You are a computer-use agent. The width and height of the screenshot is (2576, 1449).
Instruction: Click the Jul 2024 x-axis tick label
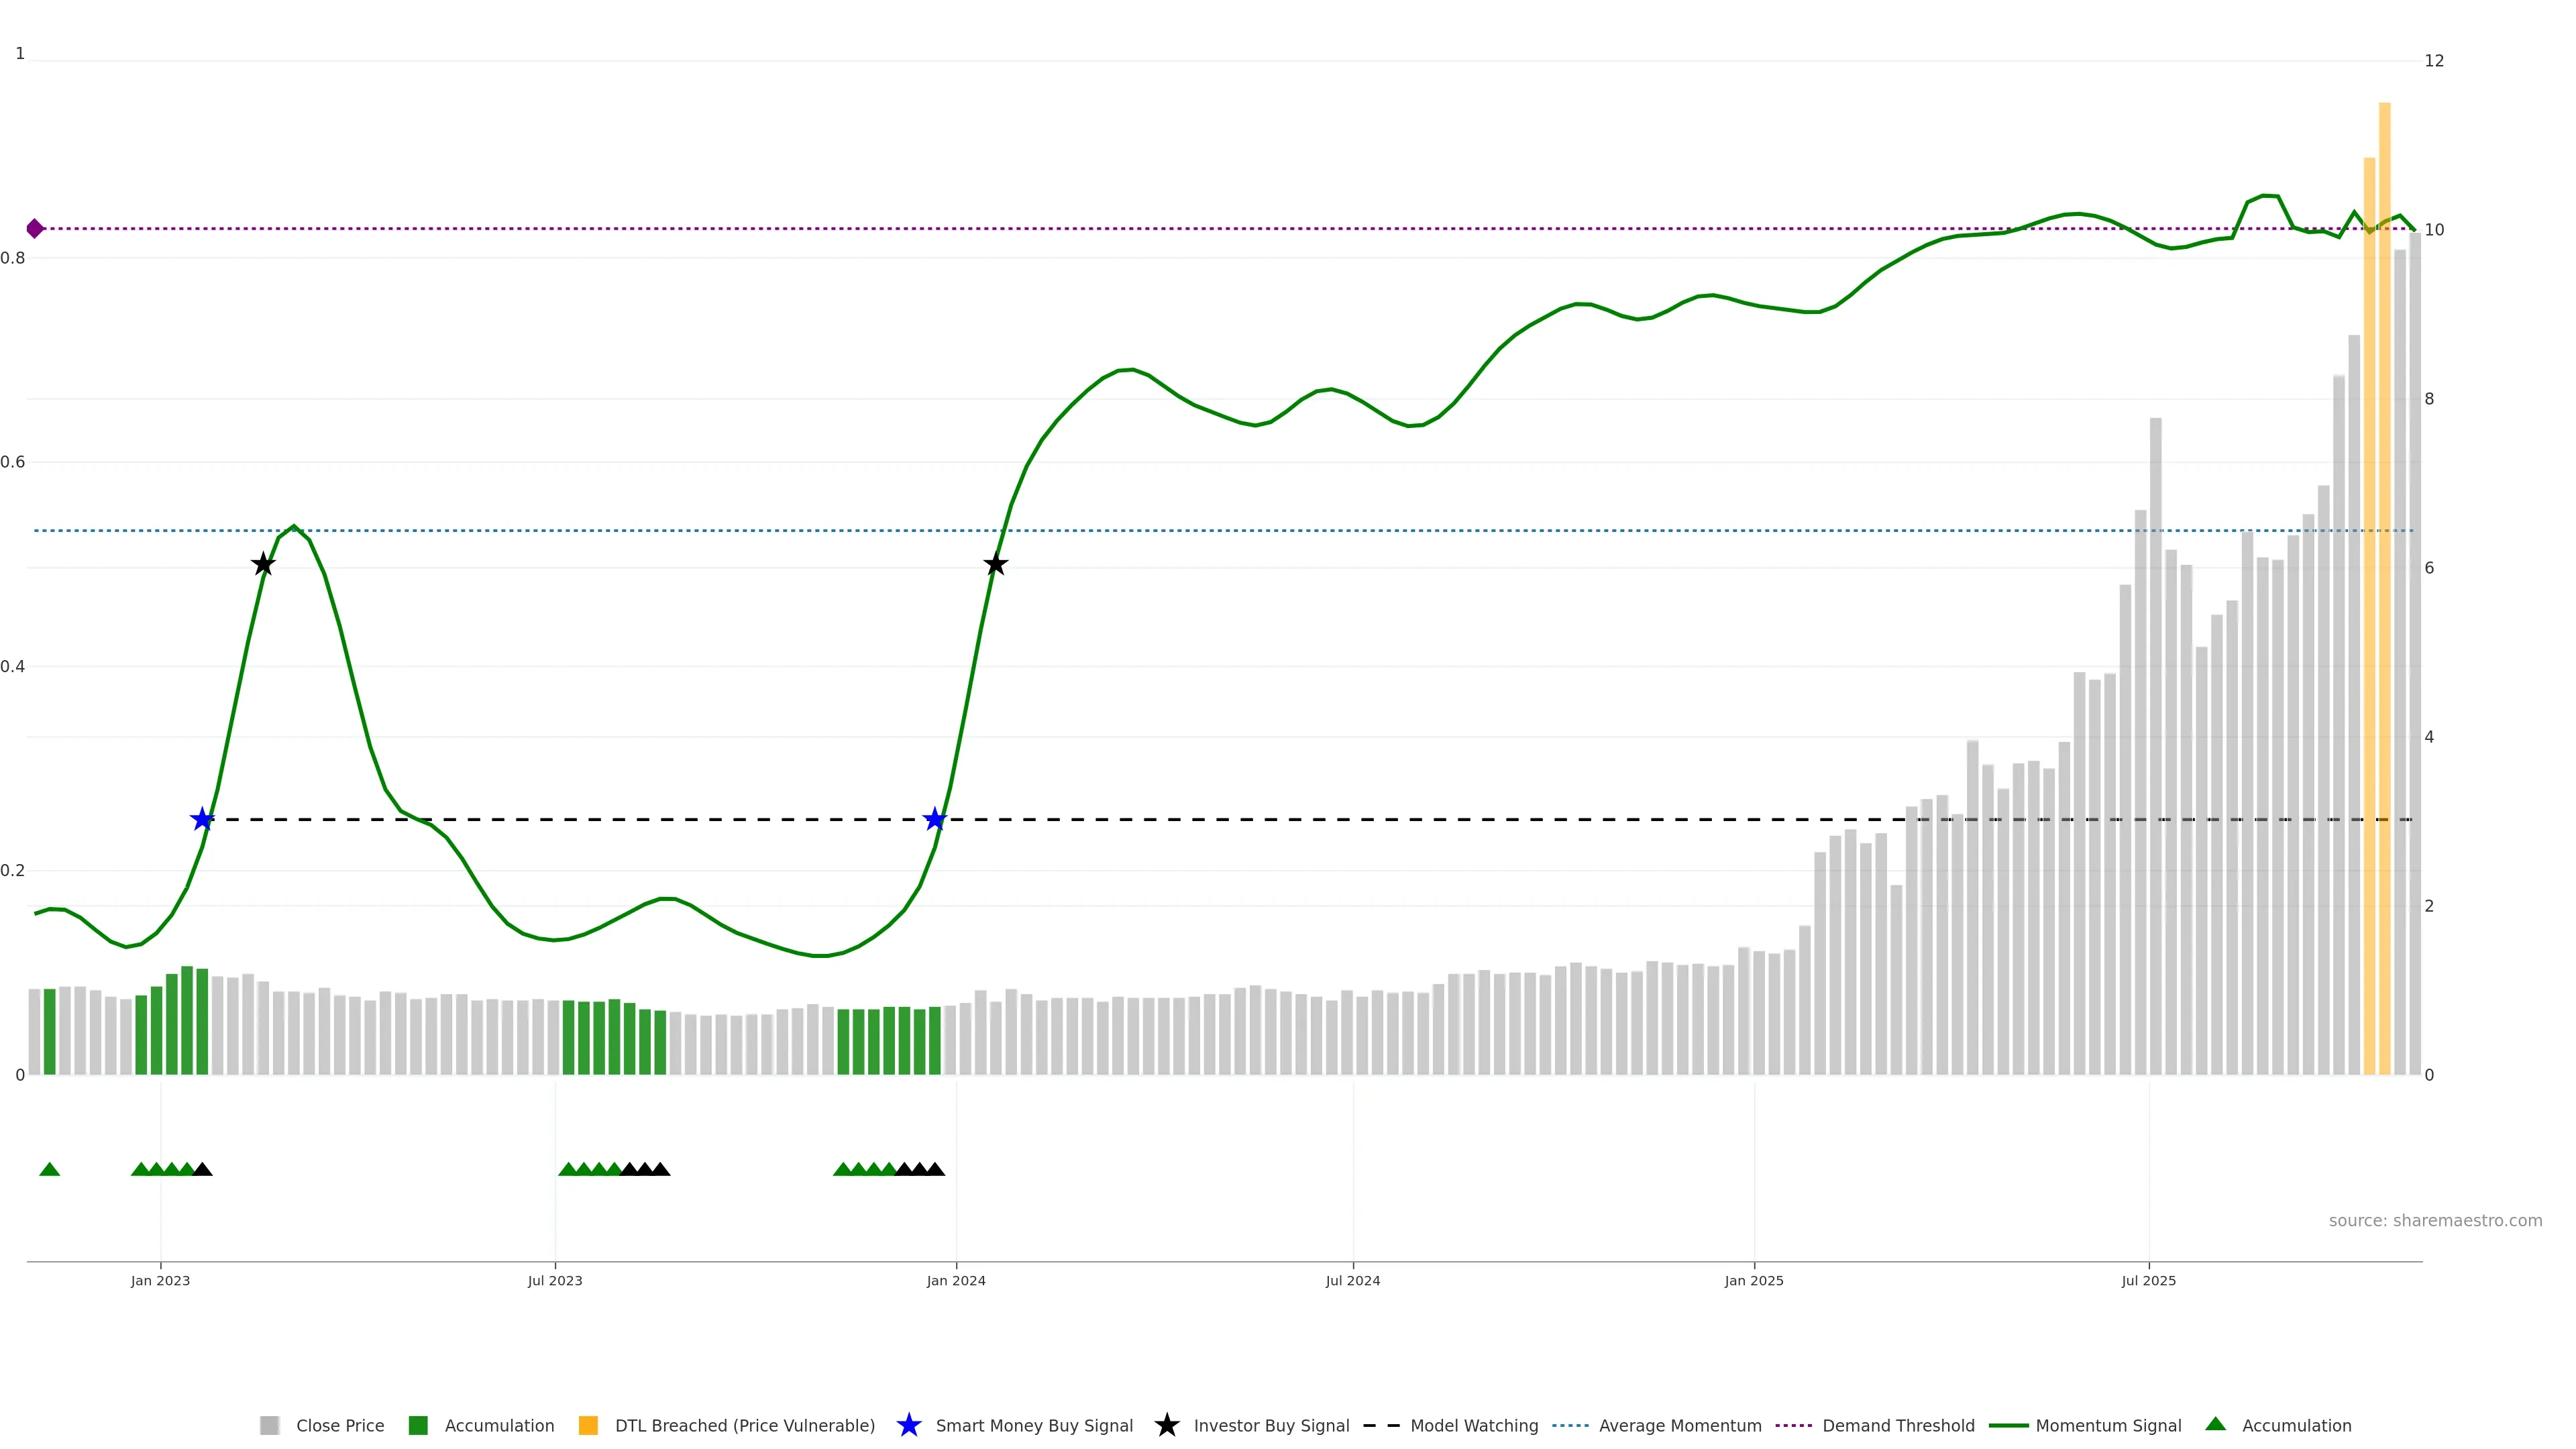1352,1280
